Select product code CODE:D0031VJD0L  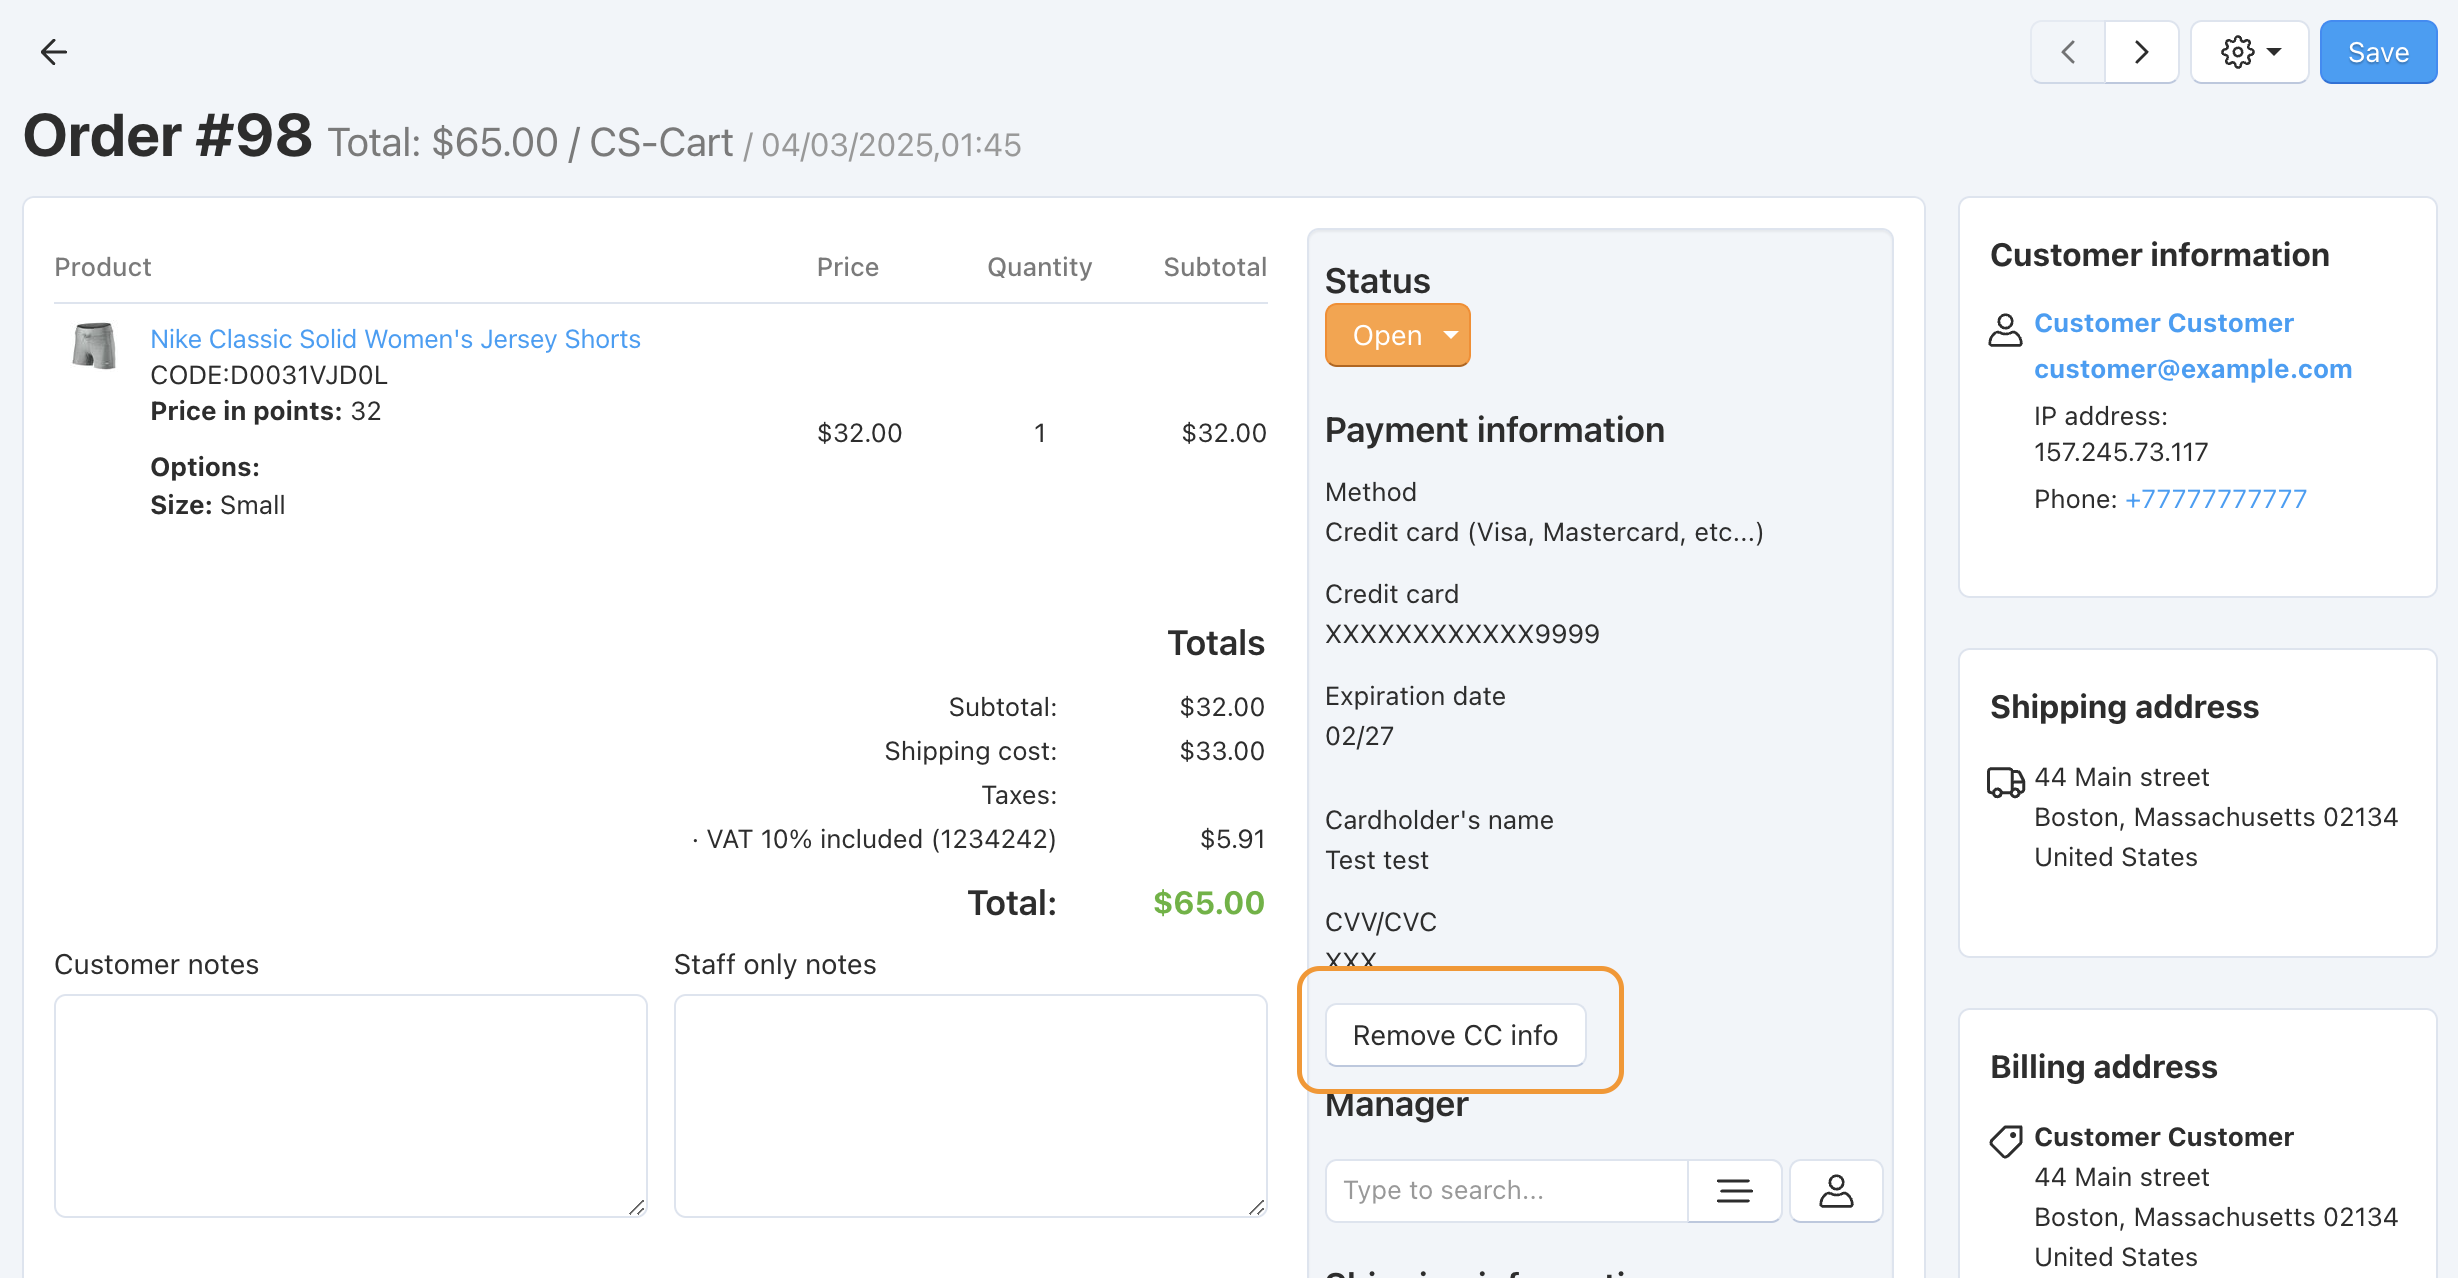tap(268, 375)
